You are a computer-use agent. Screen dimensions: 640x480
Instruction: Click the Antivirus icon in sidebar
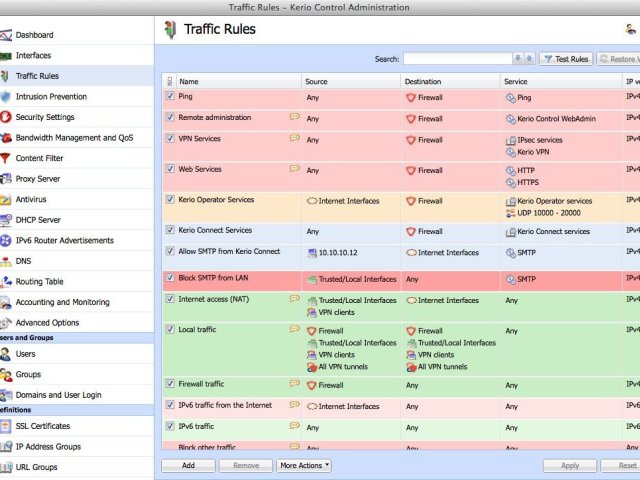(x=6, y=200)
